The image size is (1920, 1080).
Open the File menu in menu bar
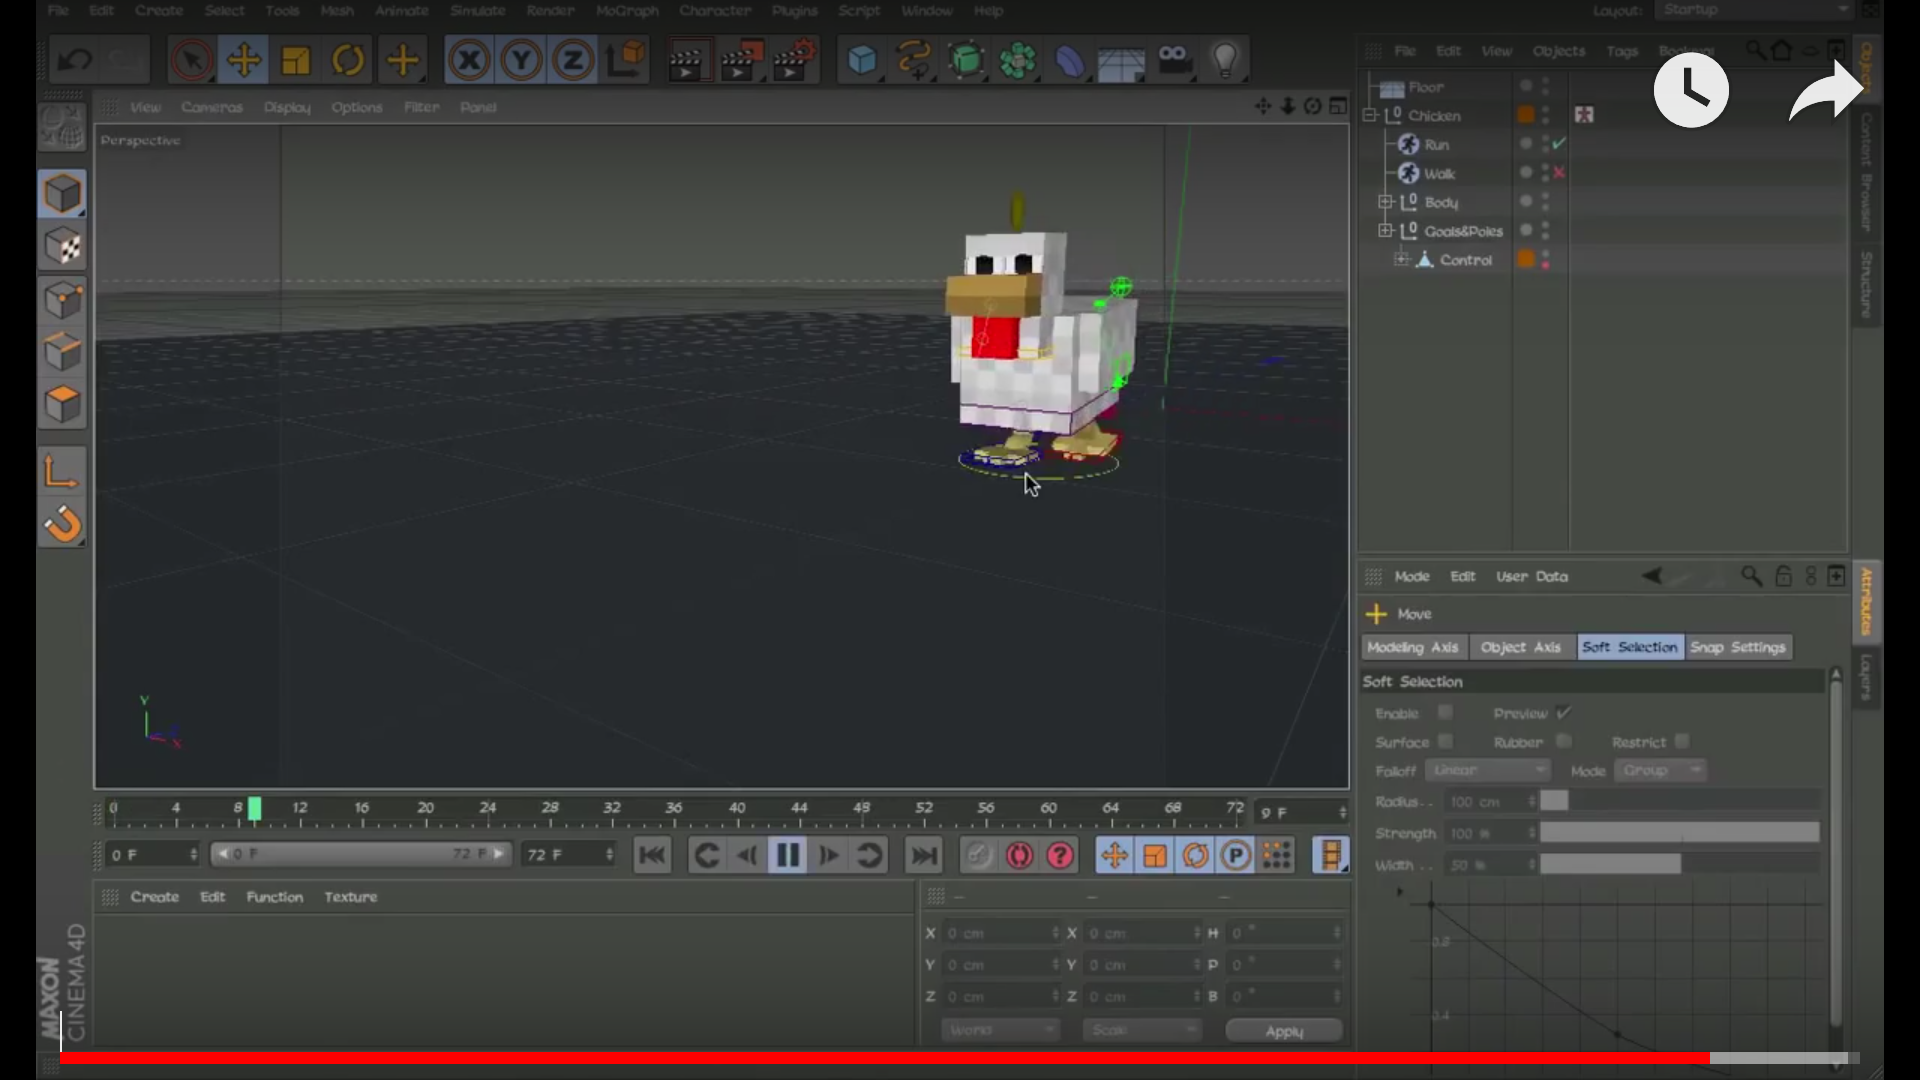point(58,10)
